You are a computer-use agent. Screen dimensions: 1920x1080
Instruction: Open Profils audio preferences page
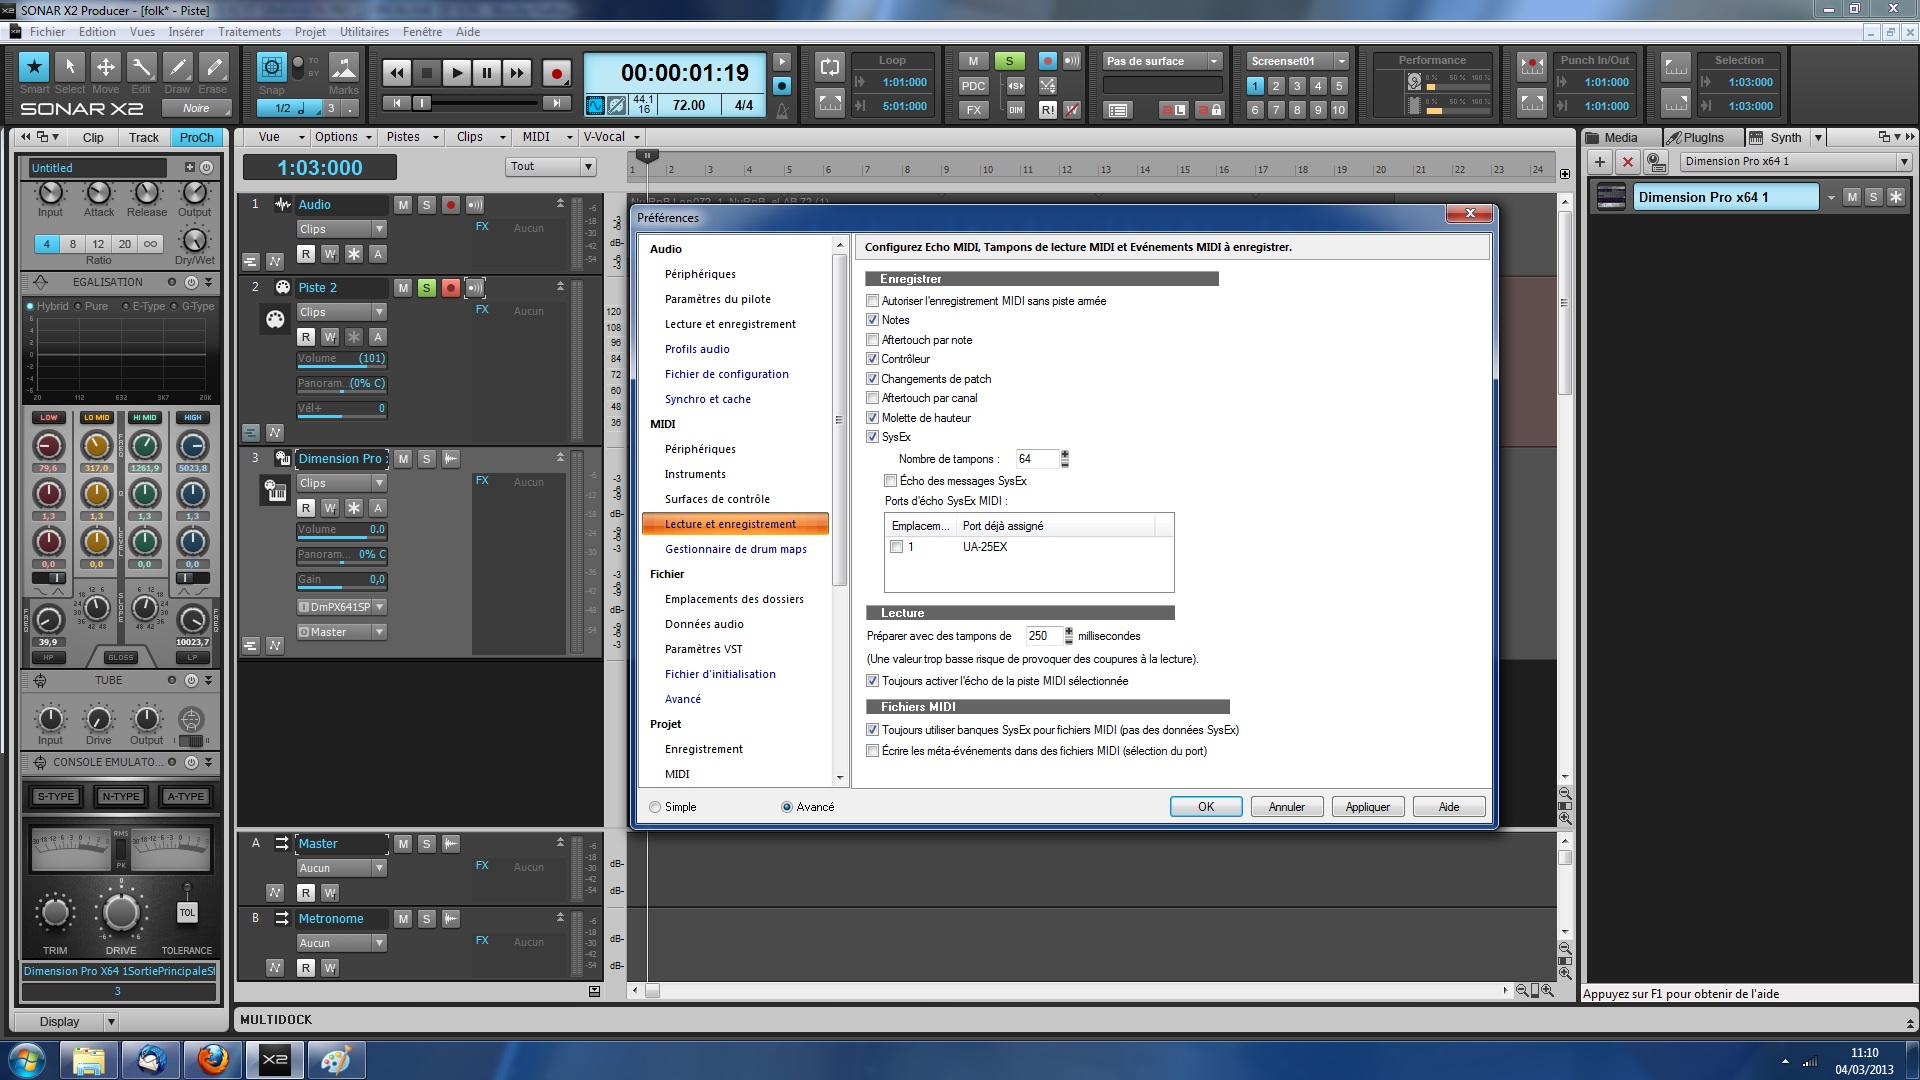(697, 349)
